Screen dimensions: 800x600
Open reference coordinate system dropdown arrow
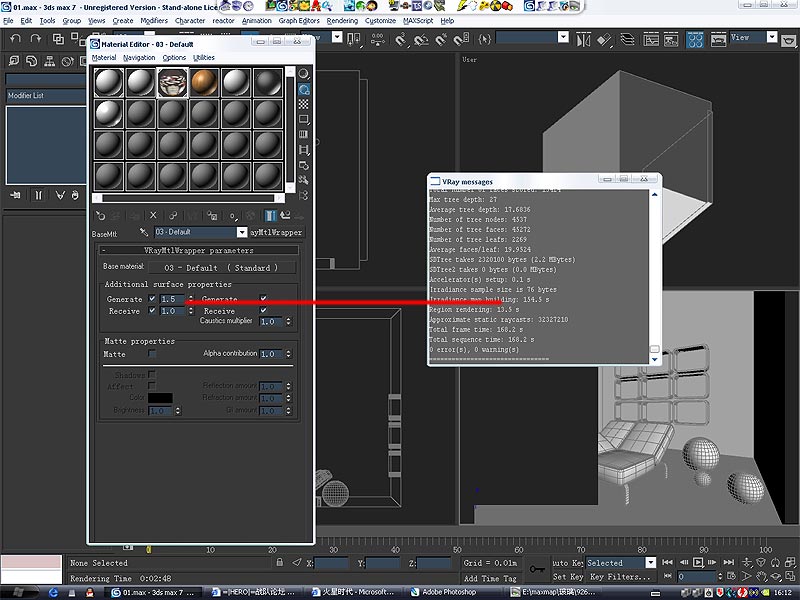pos(337,37)
